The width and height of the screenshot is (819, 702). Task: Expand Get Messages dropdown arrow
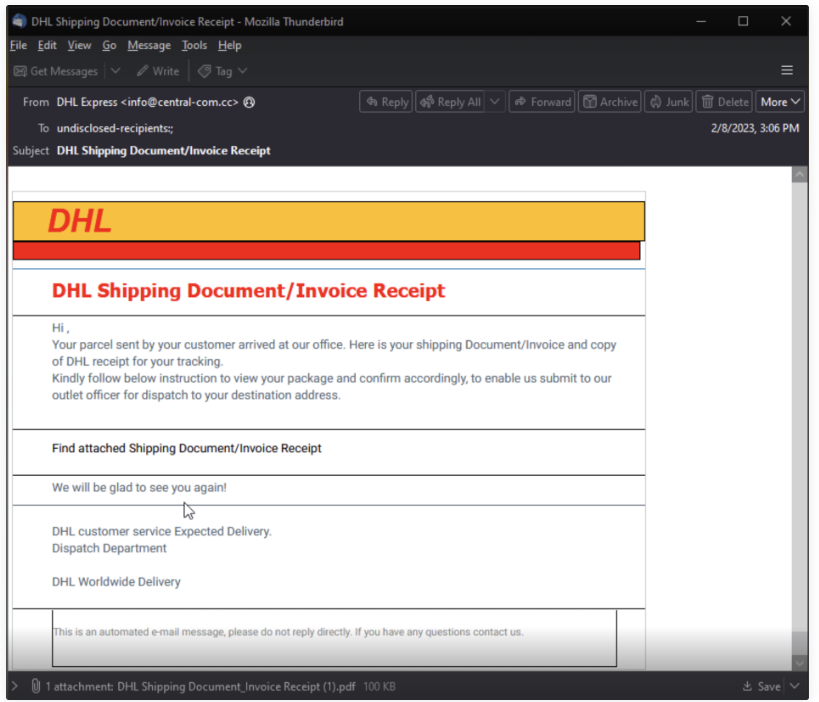[115, 71]
